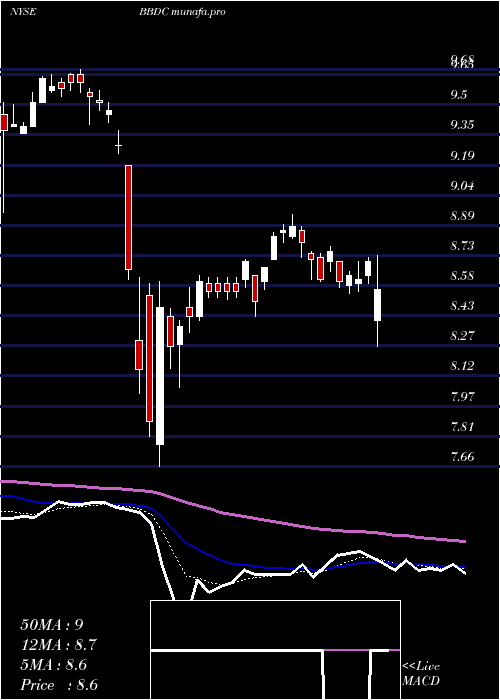Select the 8.27 price level label
Viewport: 500px width, 700px height.
(x=462, y=336)
